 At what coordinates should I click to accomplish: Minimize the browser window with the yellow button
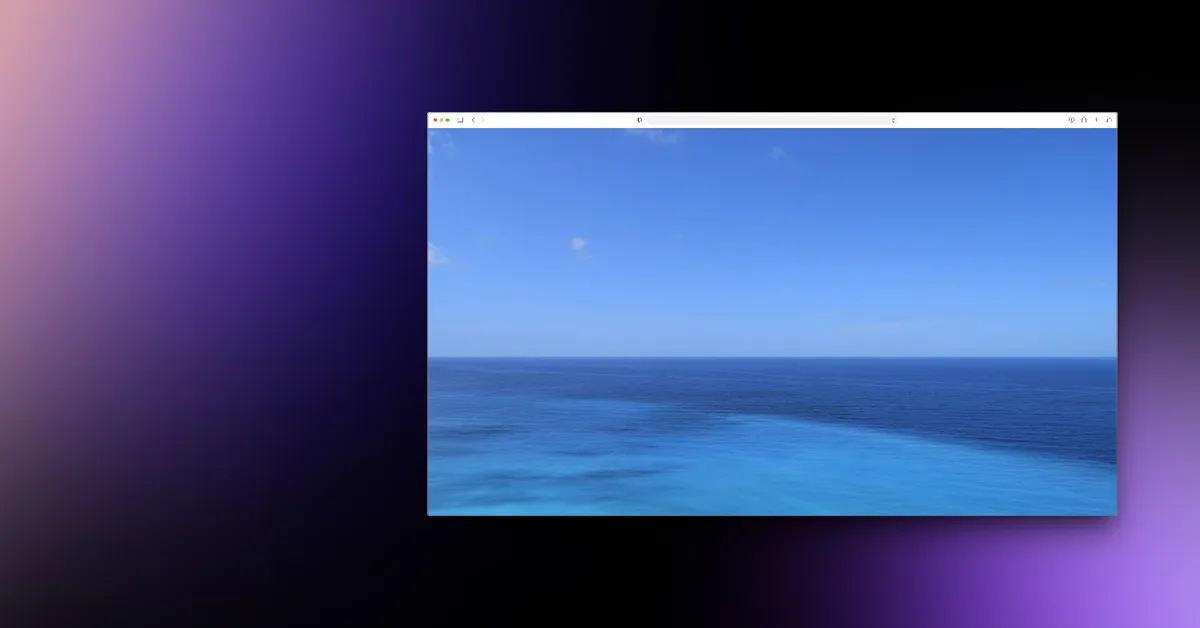[x=441, y=120]
